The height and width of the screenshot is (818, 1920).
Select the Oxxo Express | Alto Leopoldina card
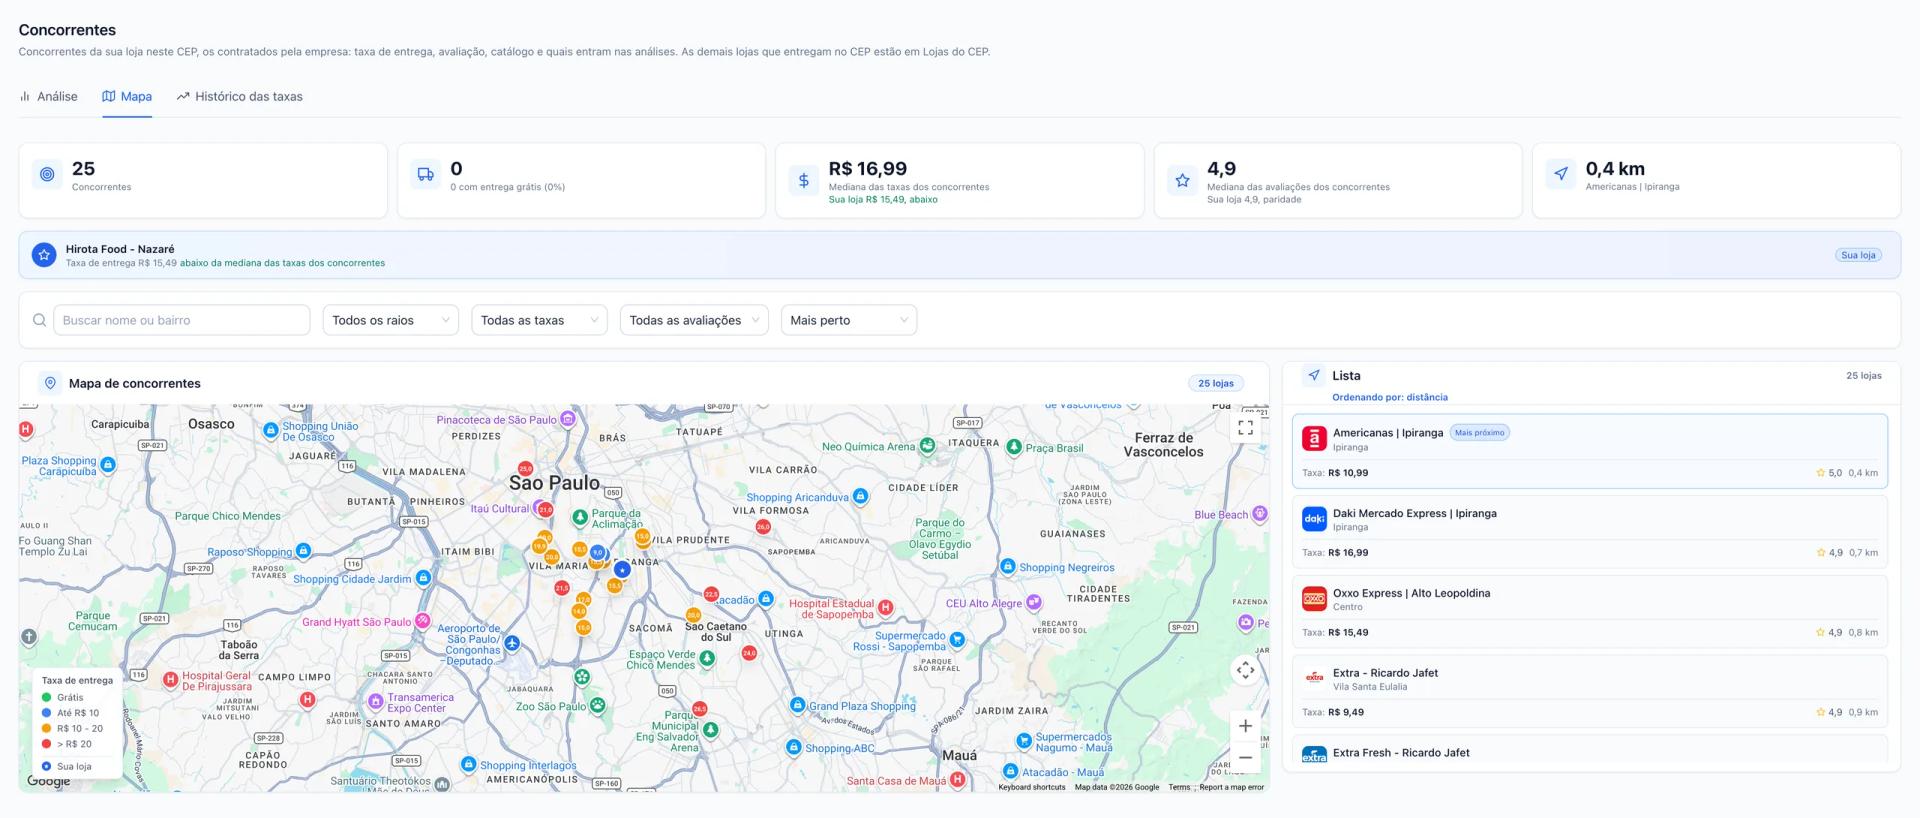point(1590,611)
